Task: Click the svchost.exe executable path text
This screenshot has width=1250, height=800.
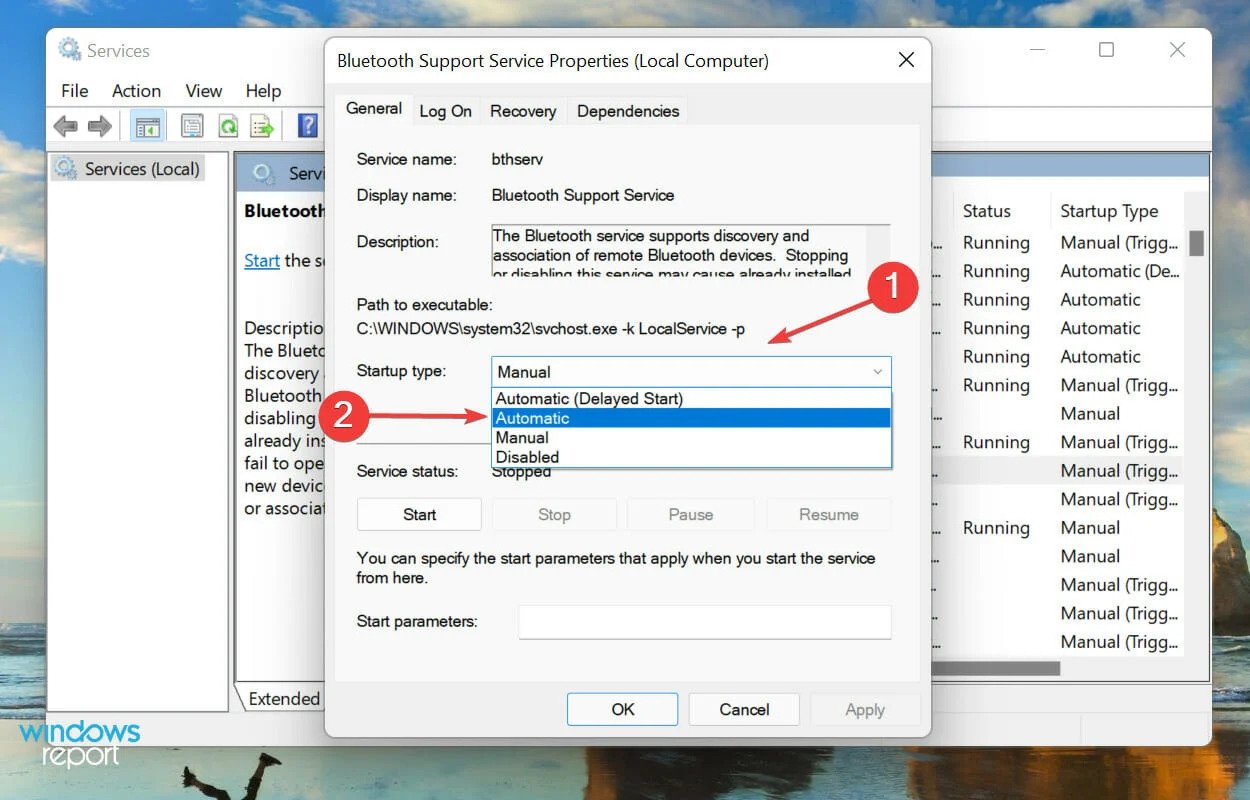Action: click(x=551, y=328)
